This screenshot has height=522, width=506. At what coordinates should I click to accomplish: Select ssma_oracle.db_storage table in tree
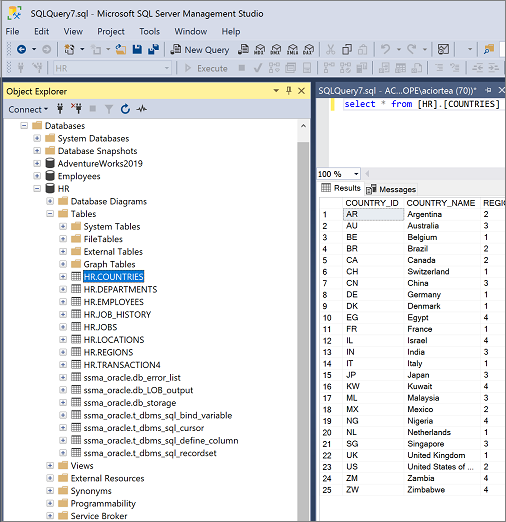coord(130,403)
